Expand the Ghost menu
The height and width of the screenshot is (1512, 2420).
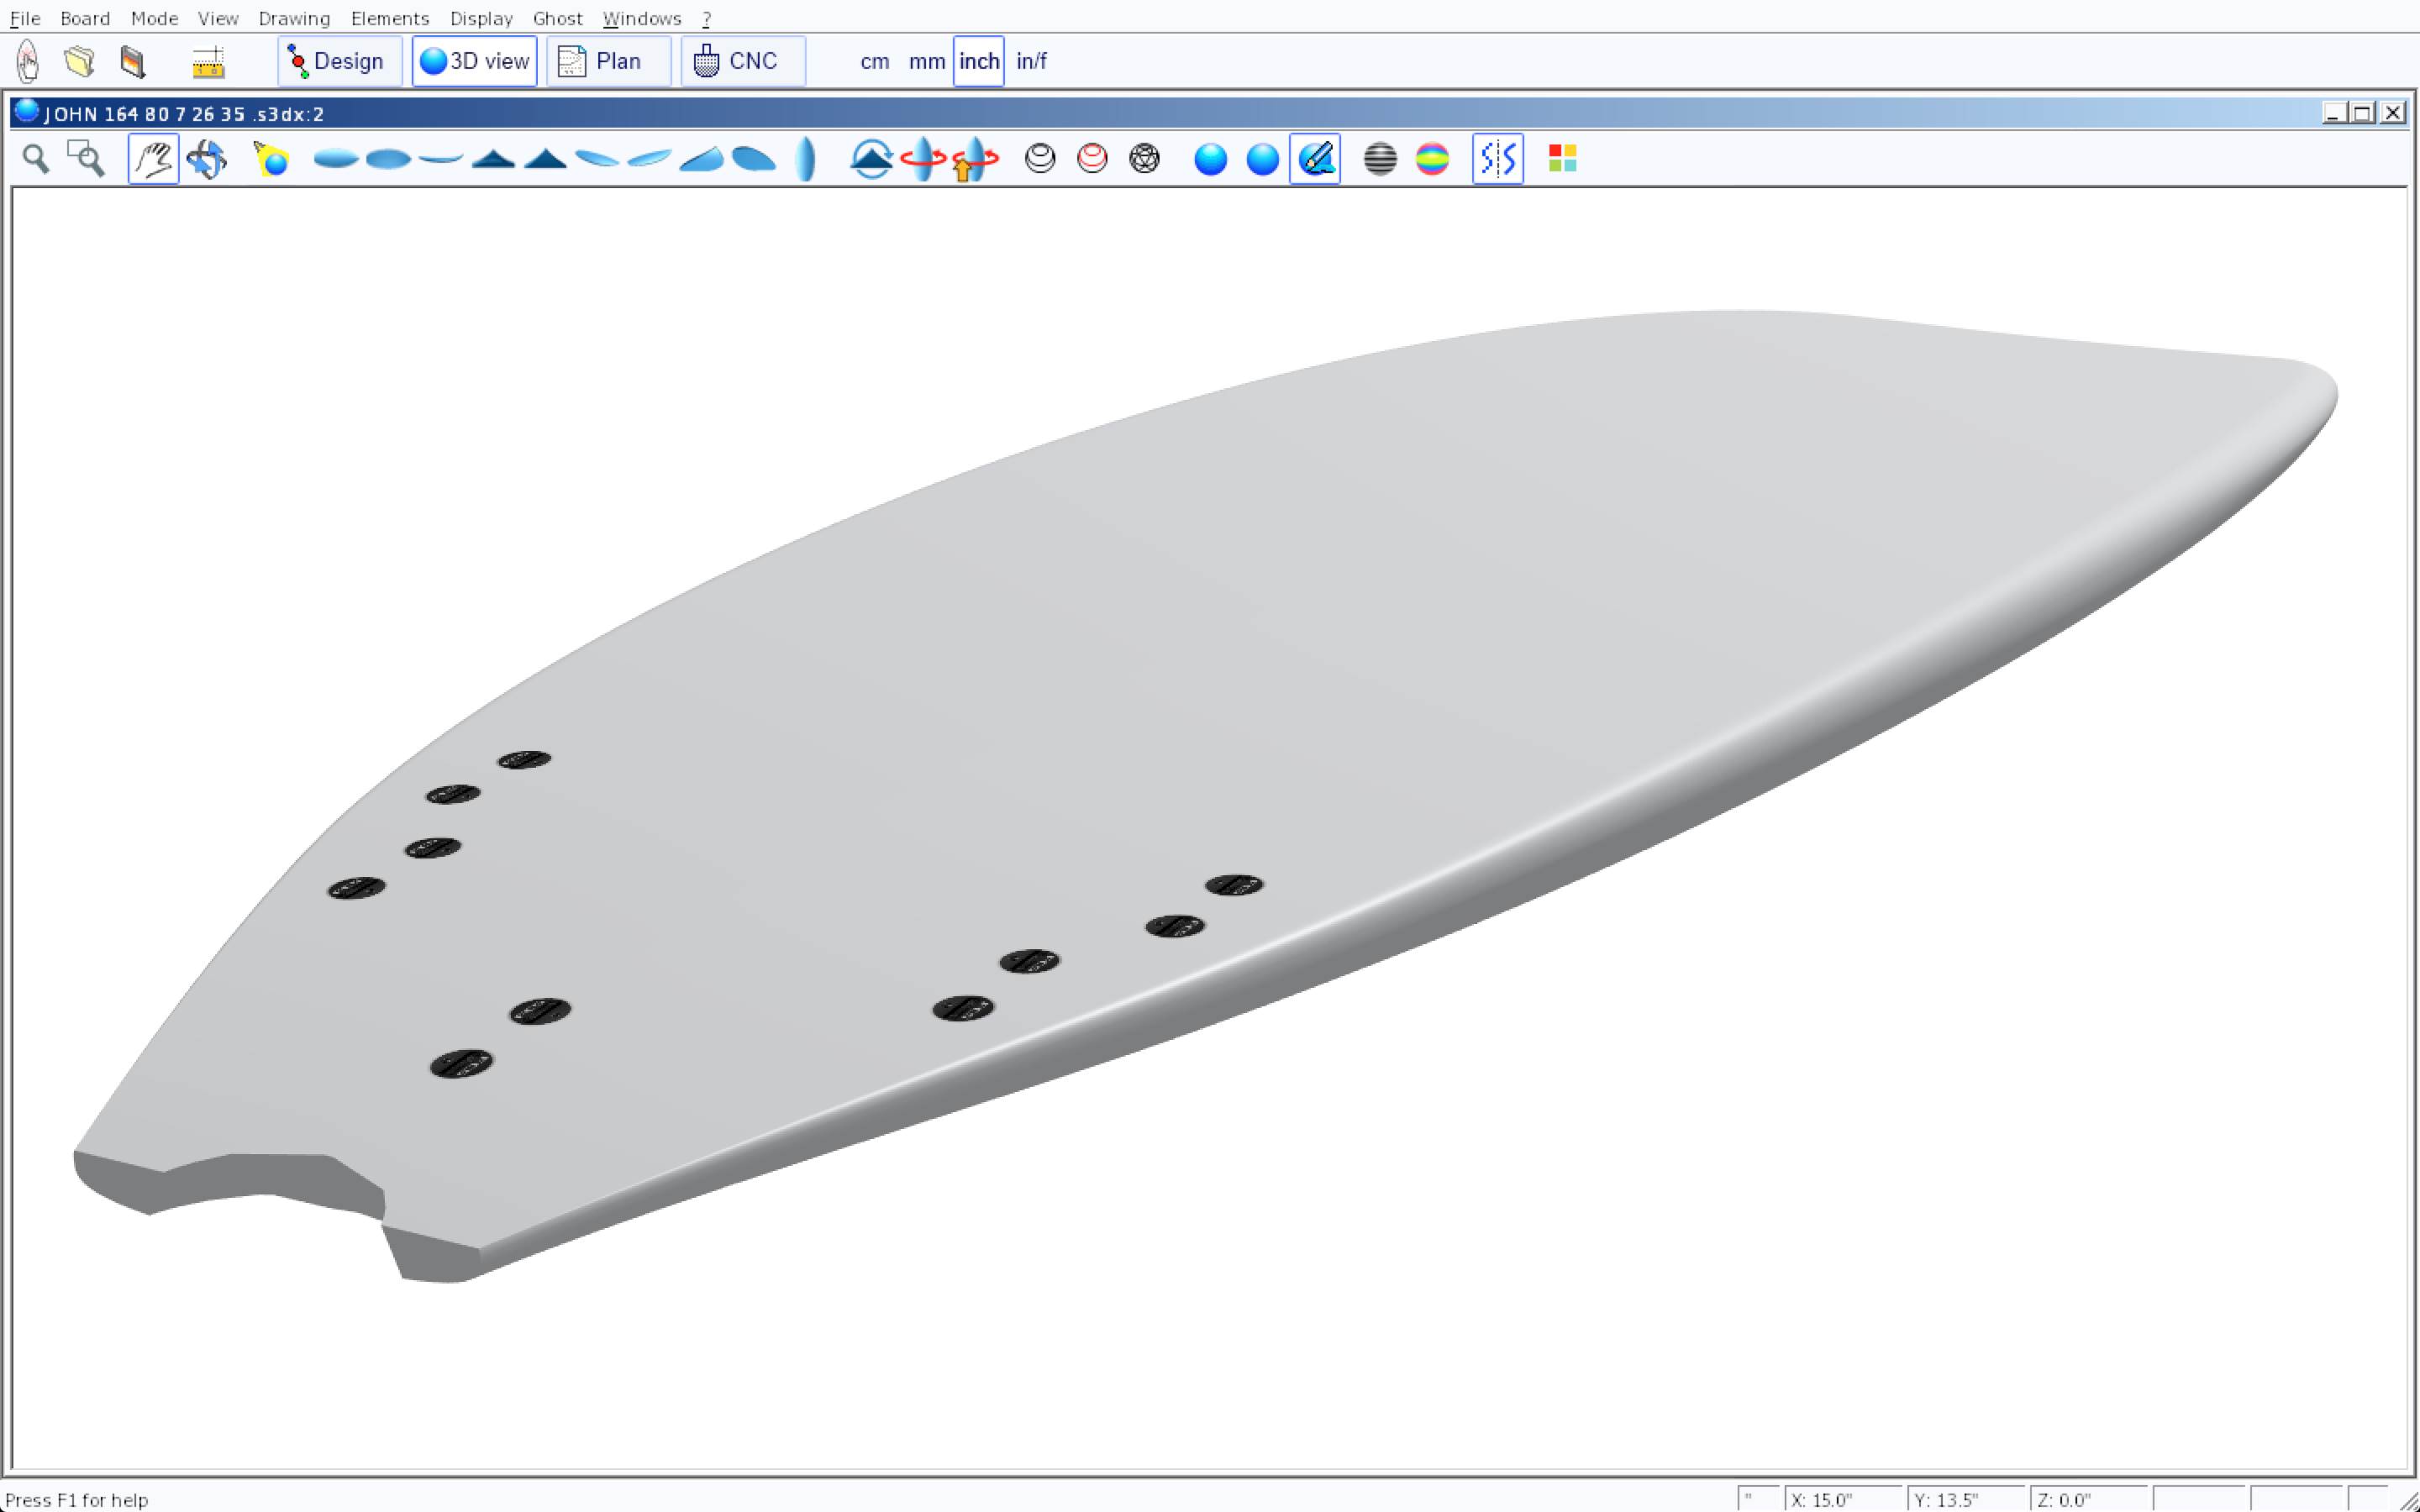click(557, 18)
